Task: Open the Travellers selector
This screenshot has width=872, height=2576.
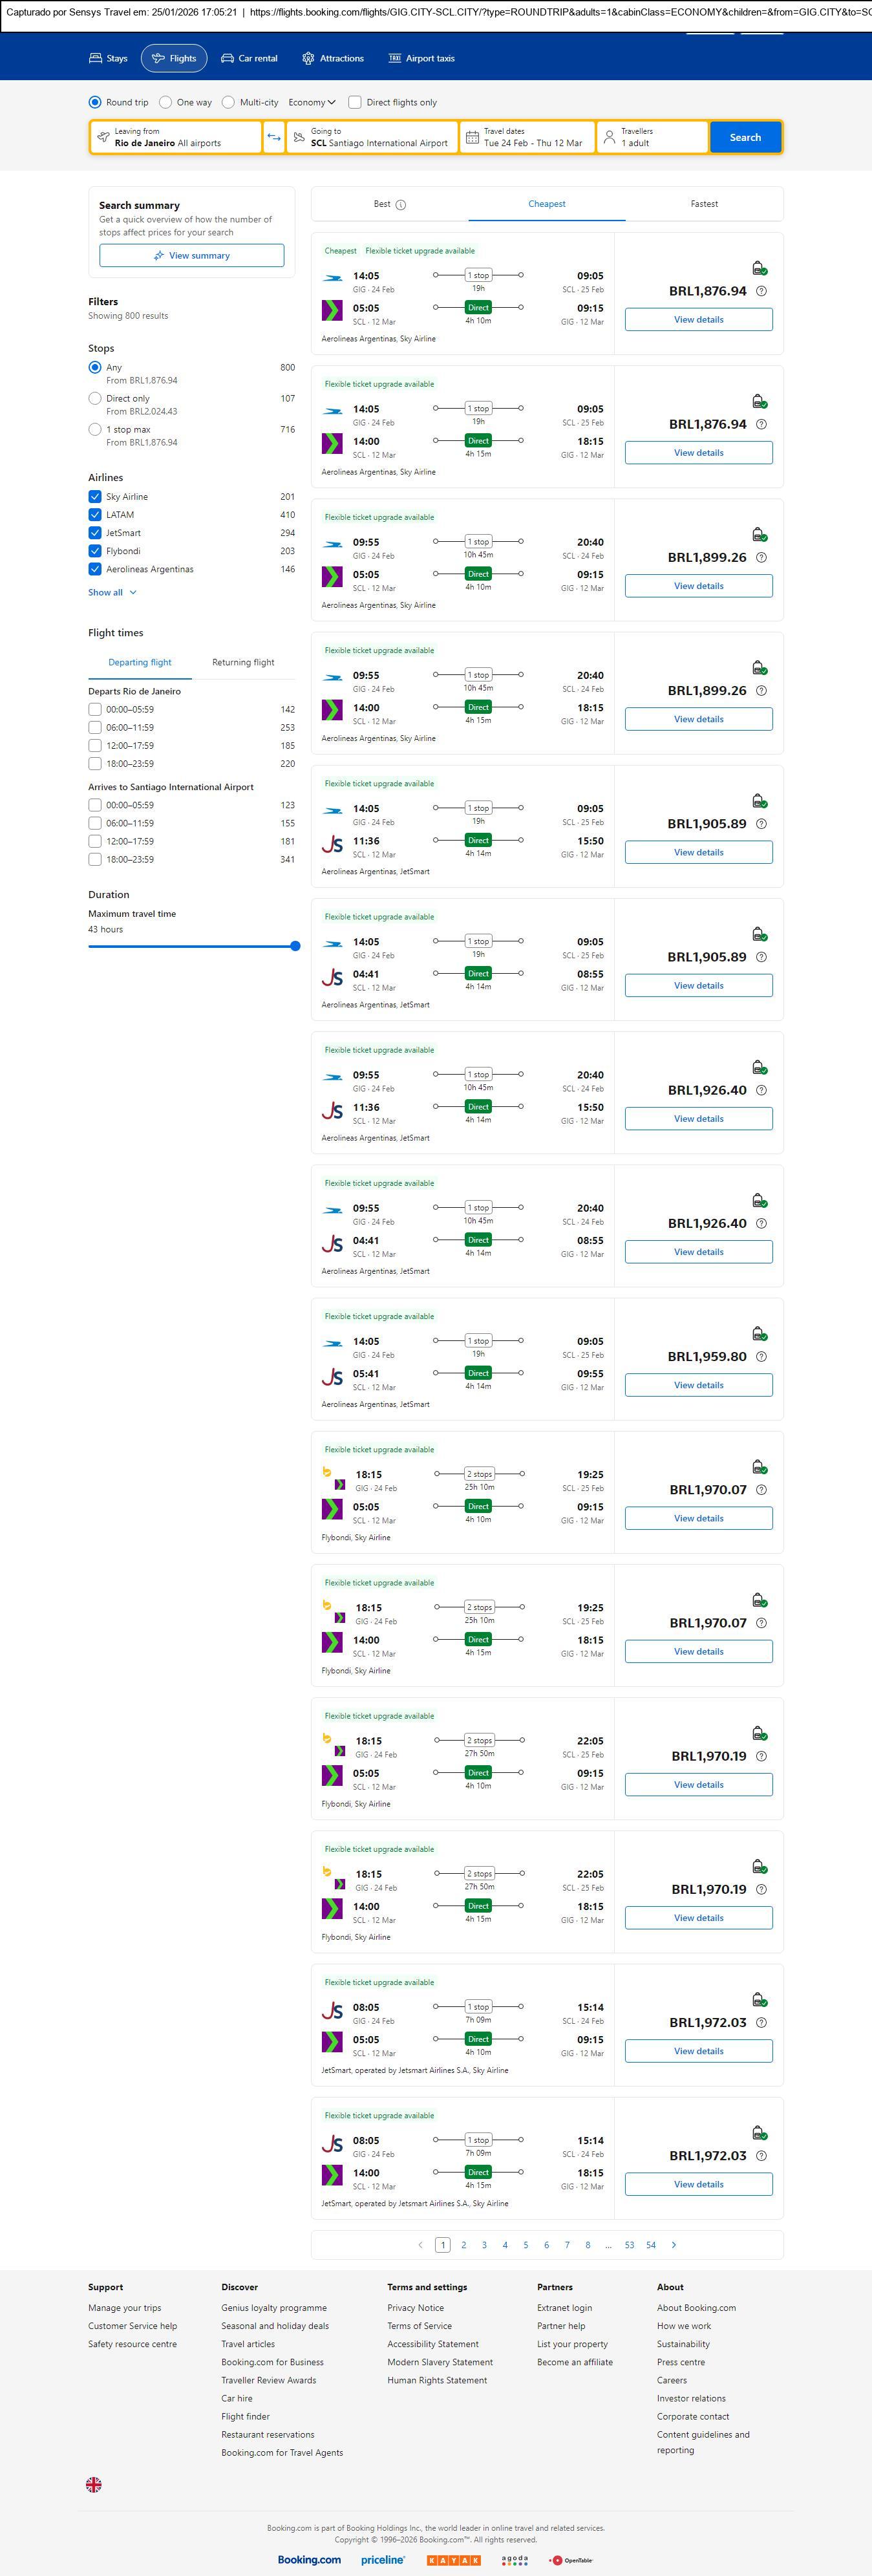Action: 652,137
